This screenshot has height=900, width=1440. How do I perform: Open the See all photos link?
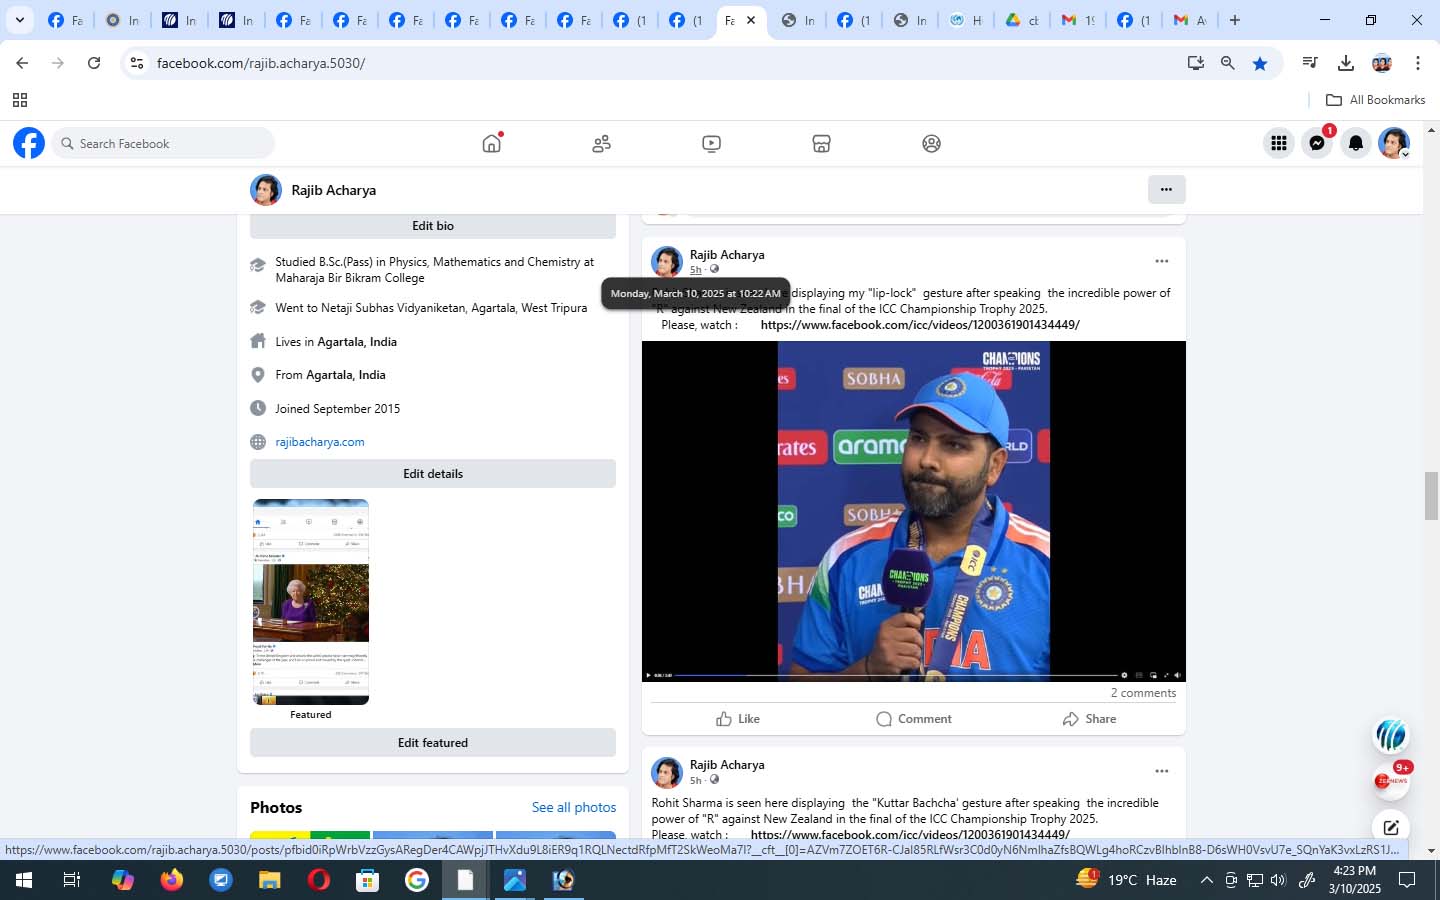point(574,807)
